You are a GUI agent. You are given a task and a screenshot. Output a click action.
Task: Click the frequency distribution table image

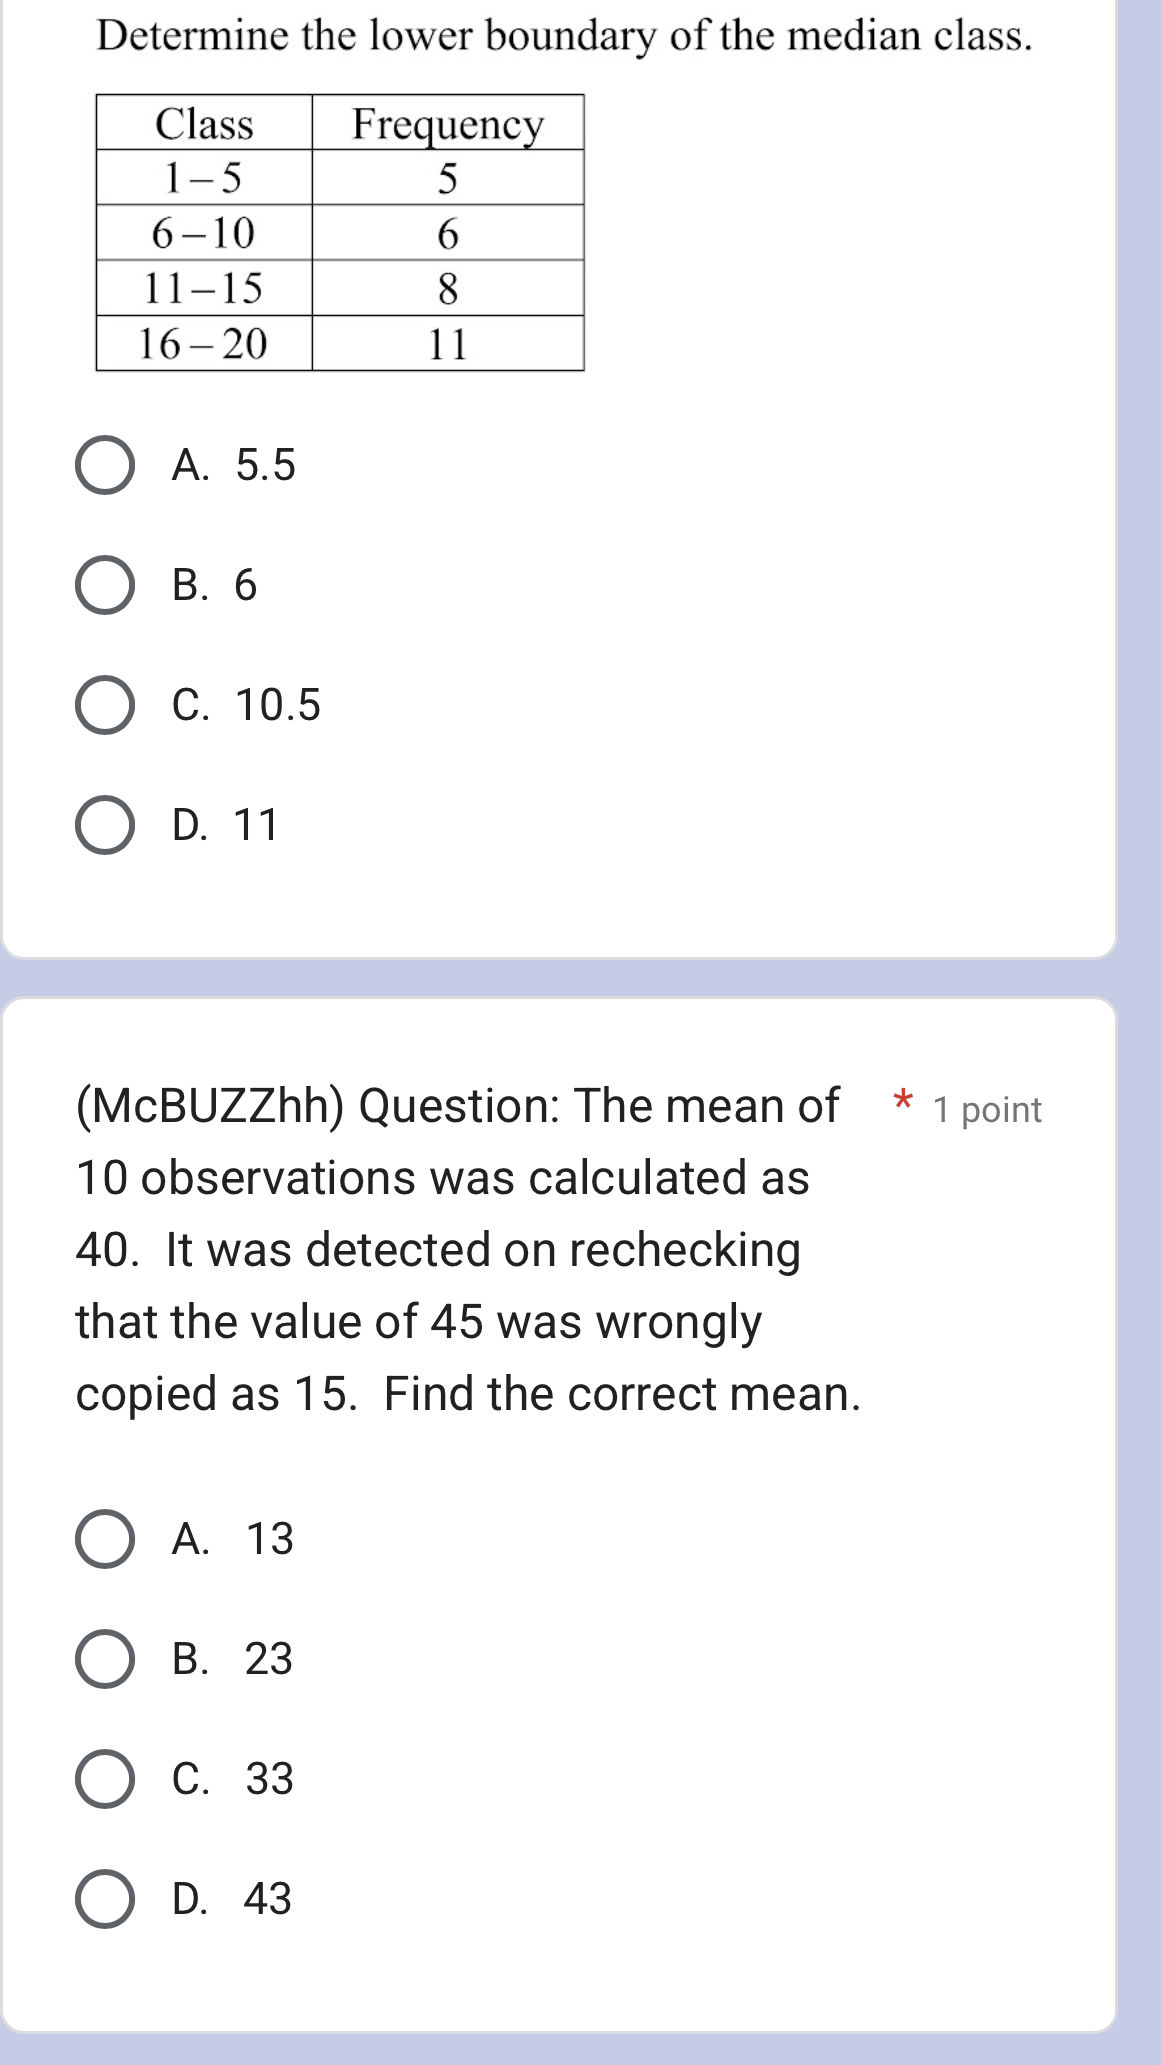point(340,230)
